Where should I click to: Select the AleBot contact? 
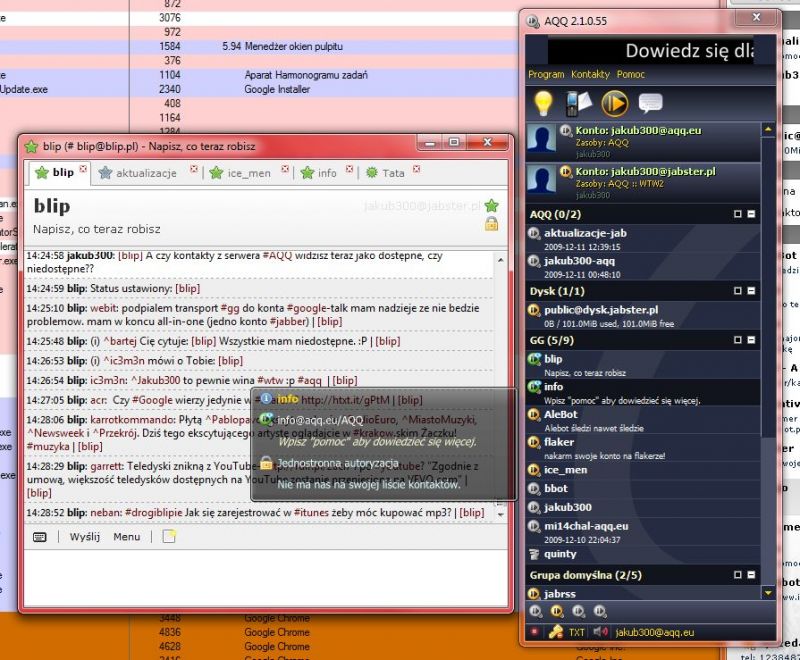643,420
